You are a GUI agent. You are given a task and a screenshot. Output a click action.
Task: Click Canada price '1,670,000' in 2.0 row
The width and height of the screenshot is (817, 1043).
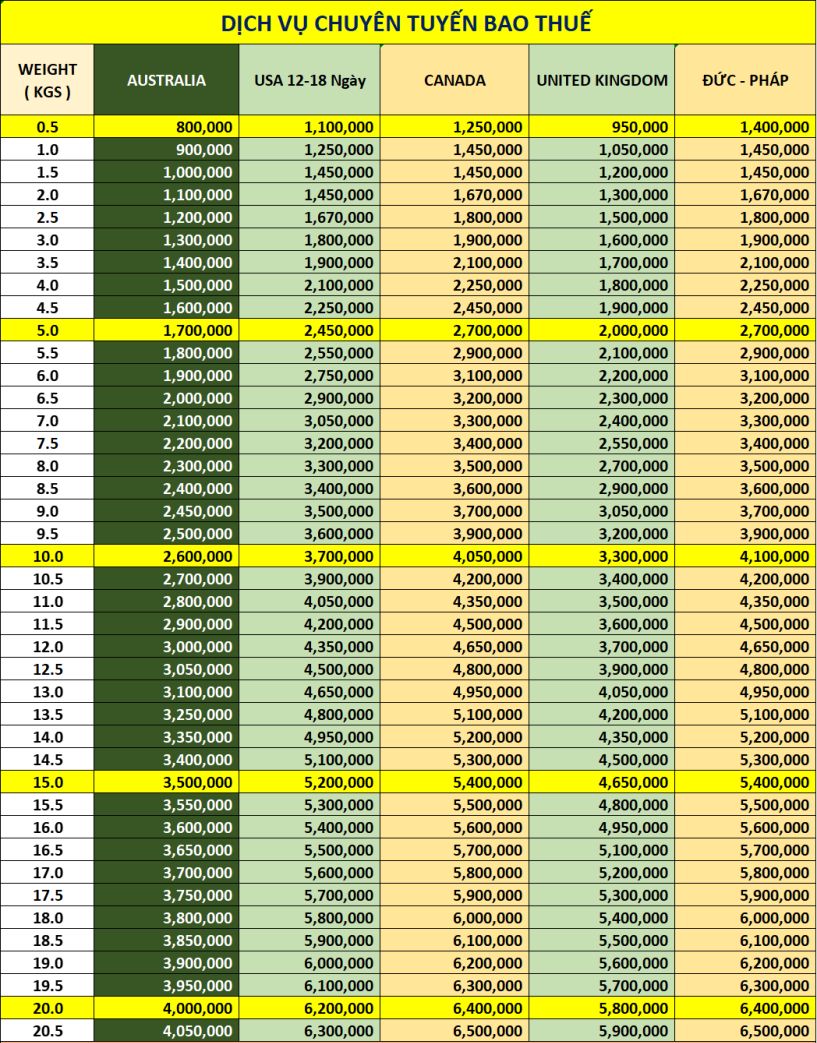(x=455, y=194)
